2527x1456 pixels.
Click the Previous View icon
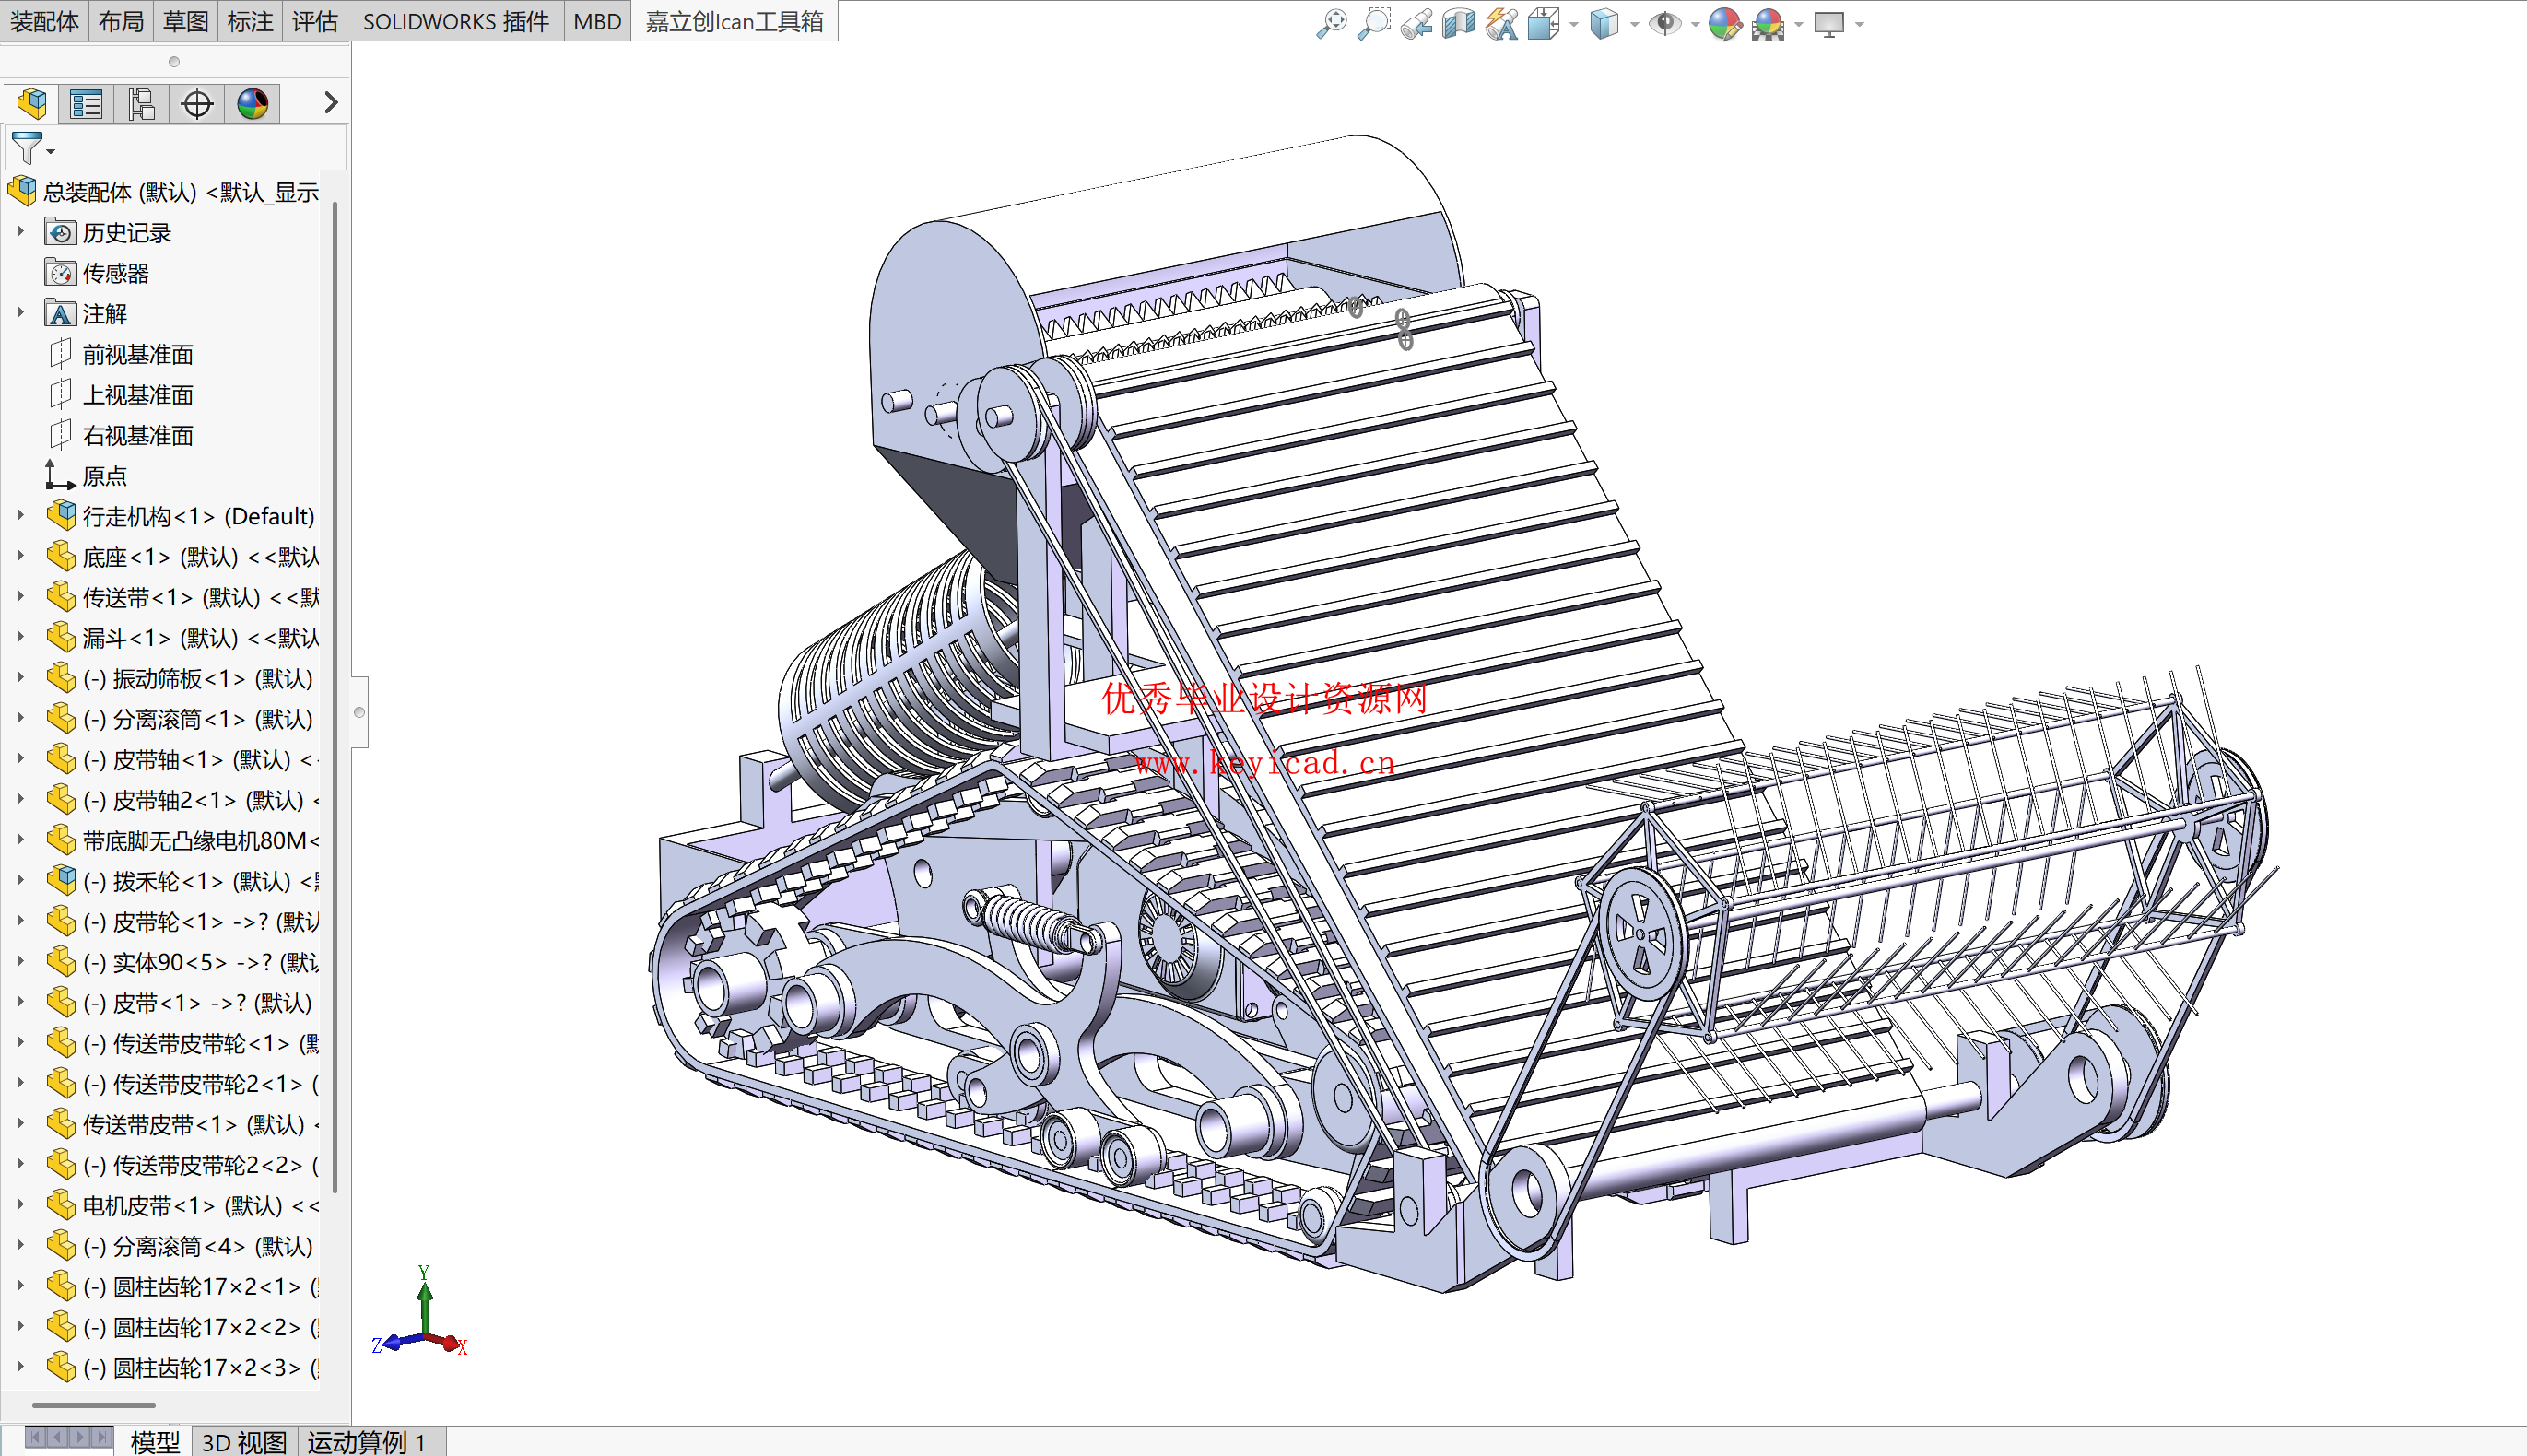click(x=1416, y=23)
